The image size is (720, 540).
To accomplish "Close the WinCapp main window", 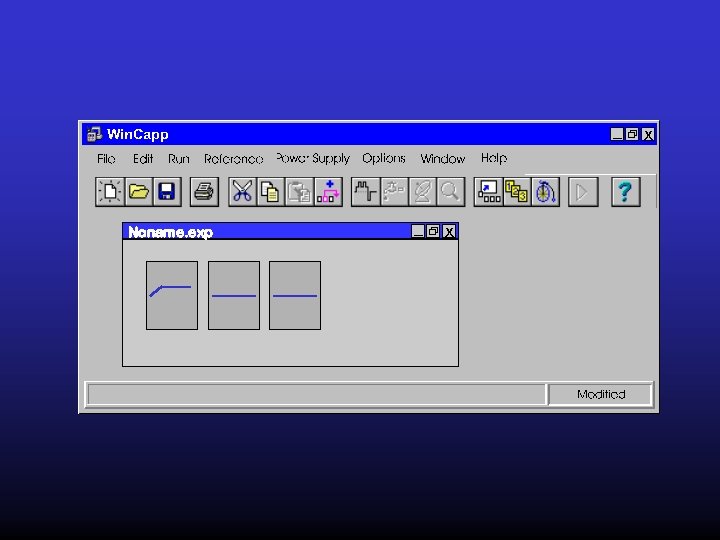I will [648, 134].
